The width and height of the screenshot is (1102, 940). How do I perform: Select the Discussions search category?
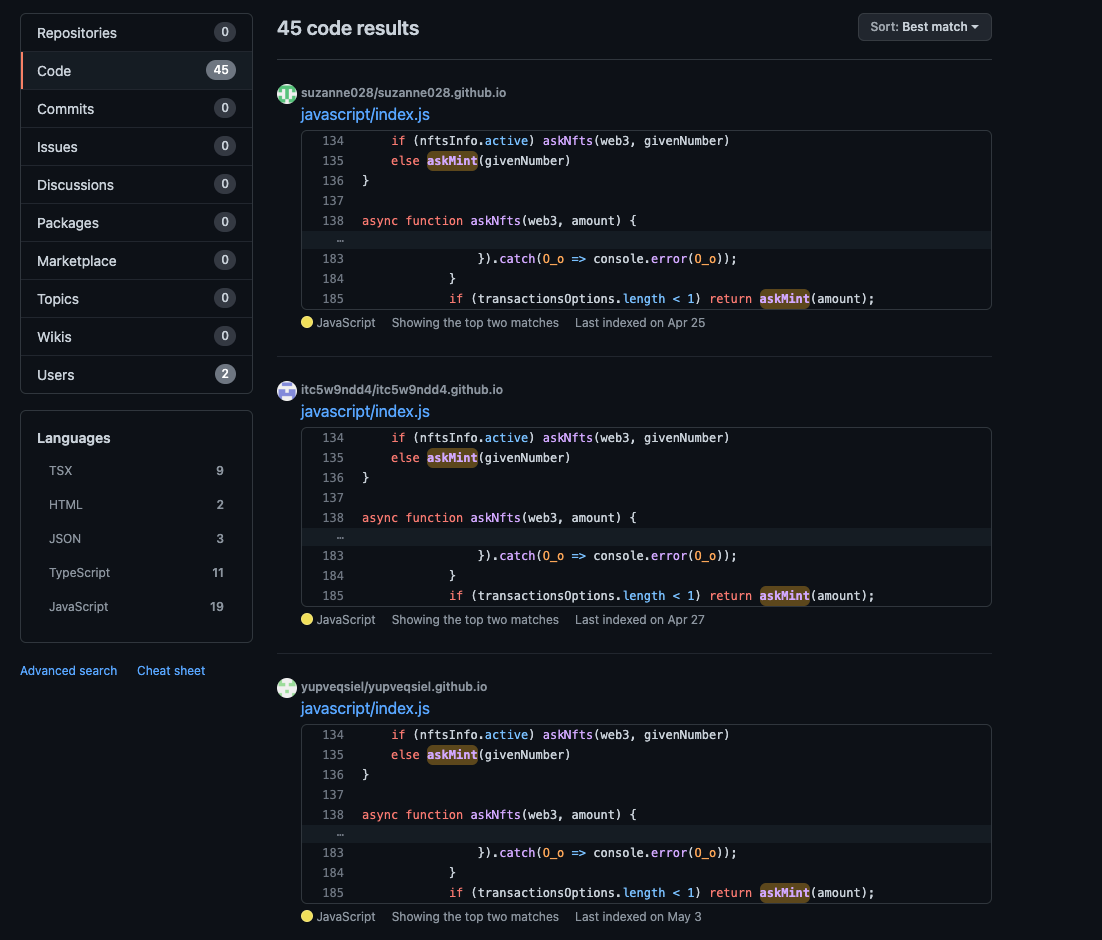136,184
